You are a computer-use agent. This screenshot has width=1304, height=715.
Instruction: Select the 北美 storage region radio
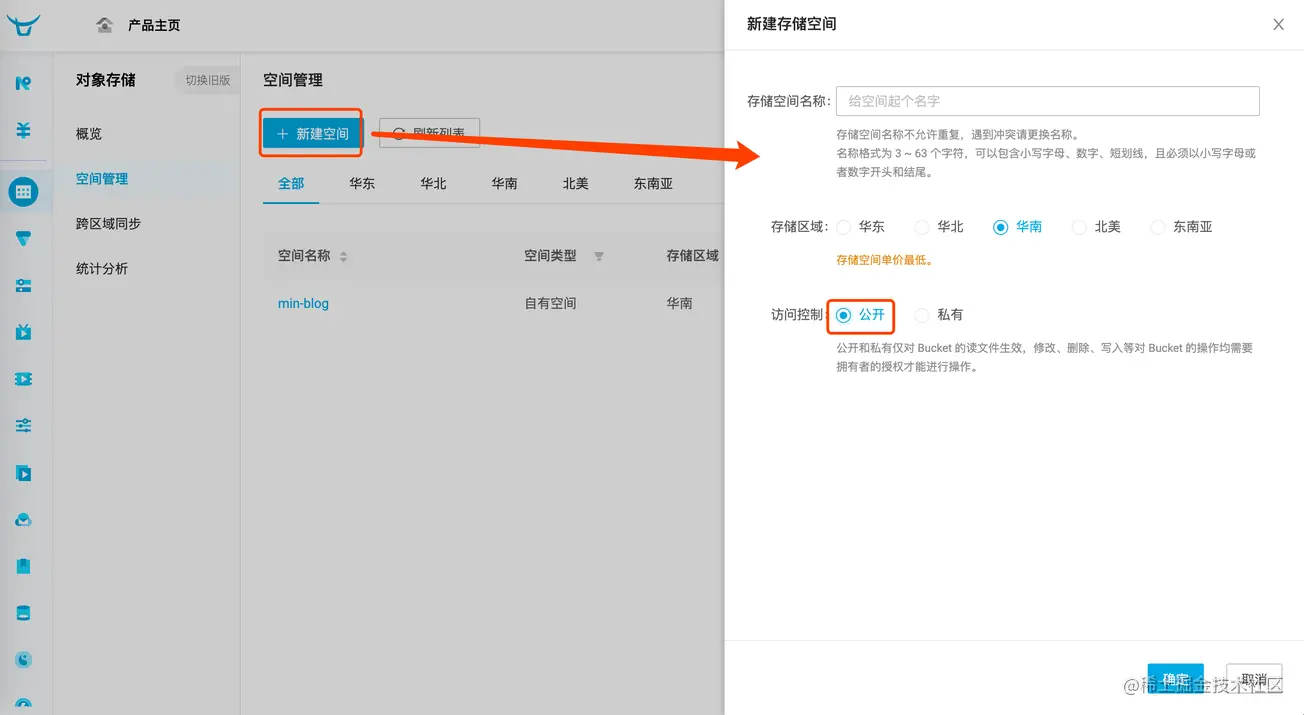coord(1079,227)
